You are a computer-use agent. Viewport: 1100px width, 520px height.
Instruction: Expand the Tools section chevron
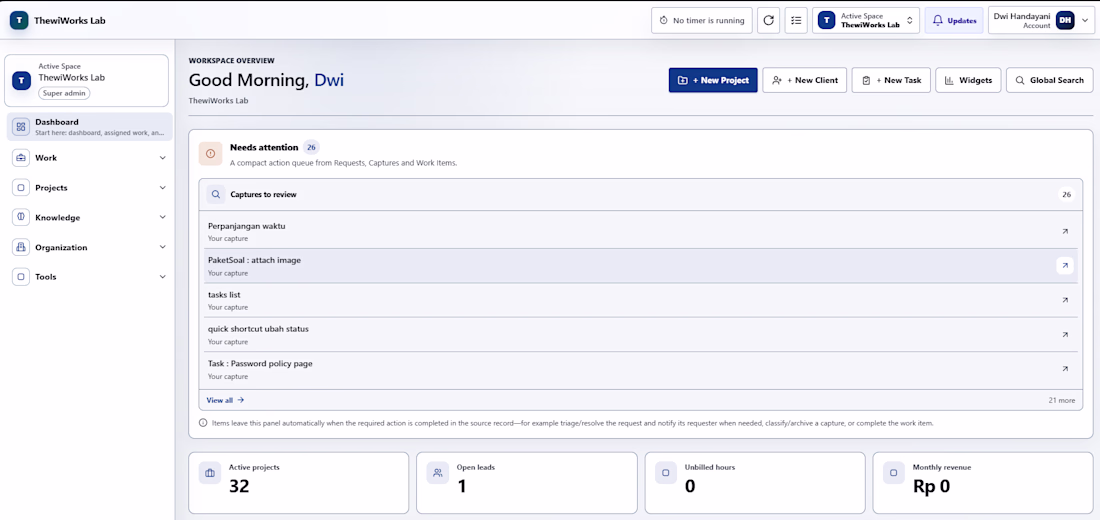[163, 276]
